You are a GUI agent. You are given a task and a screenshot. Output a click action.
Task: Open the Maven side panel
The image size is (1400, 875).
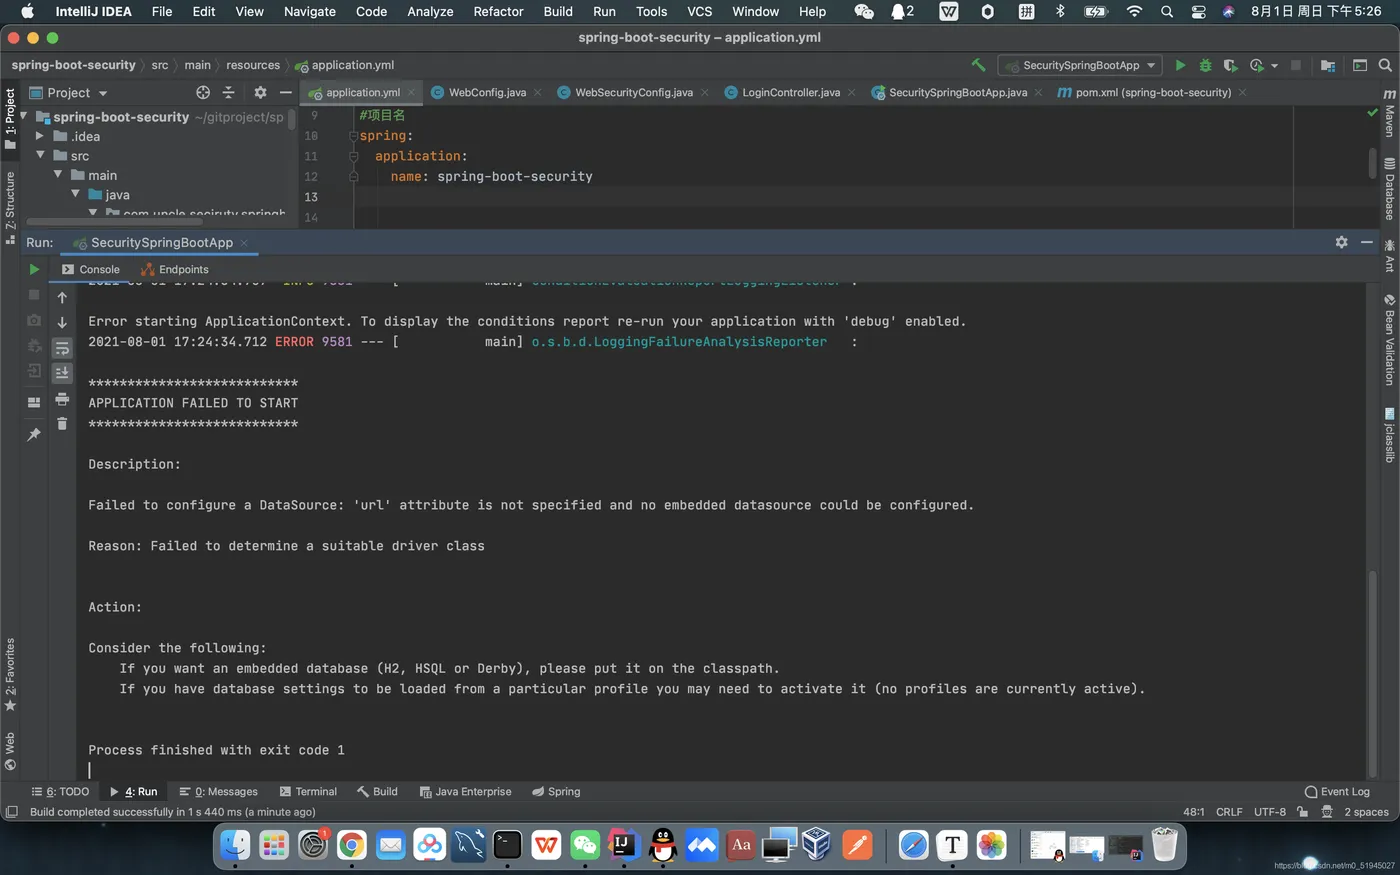[x=1389, y=112]
